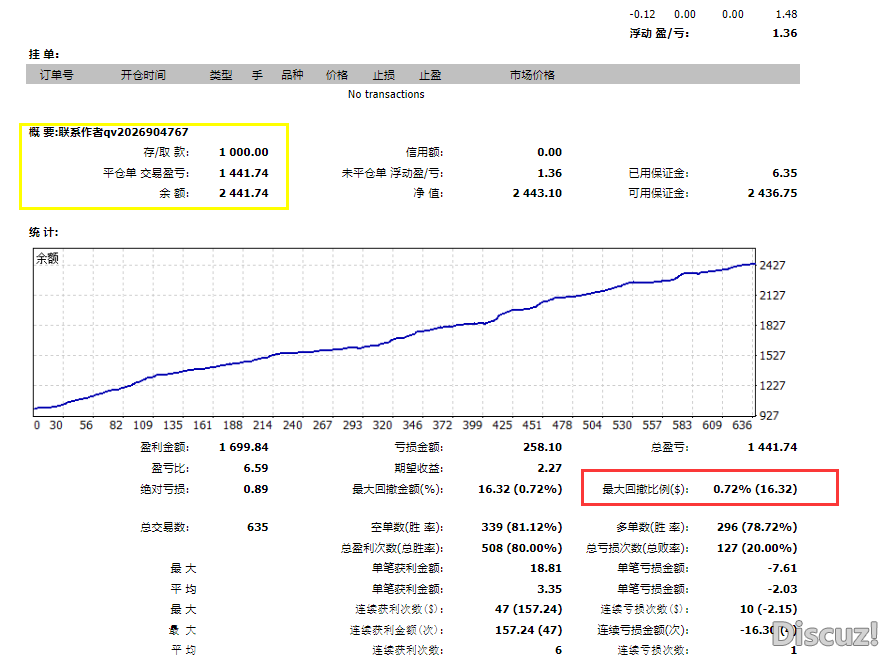Select the average loss trade value '-2.03'
895x658 pixels.
[x=783, y=589]
